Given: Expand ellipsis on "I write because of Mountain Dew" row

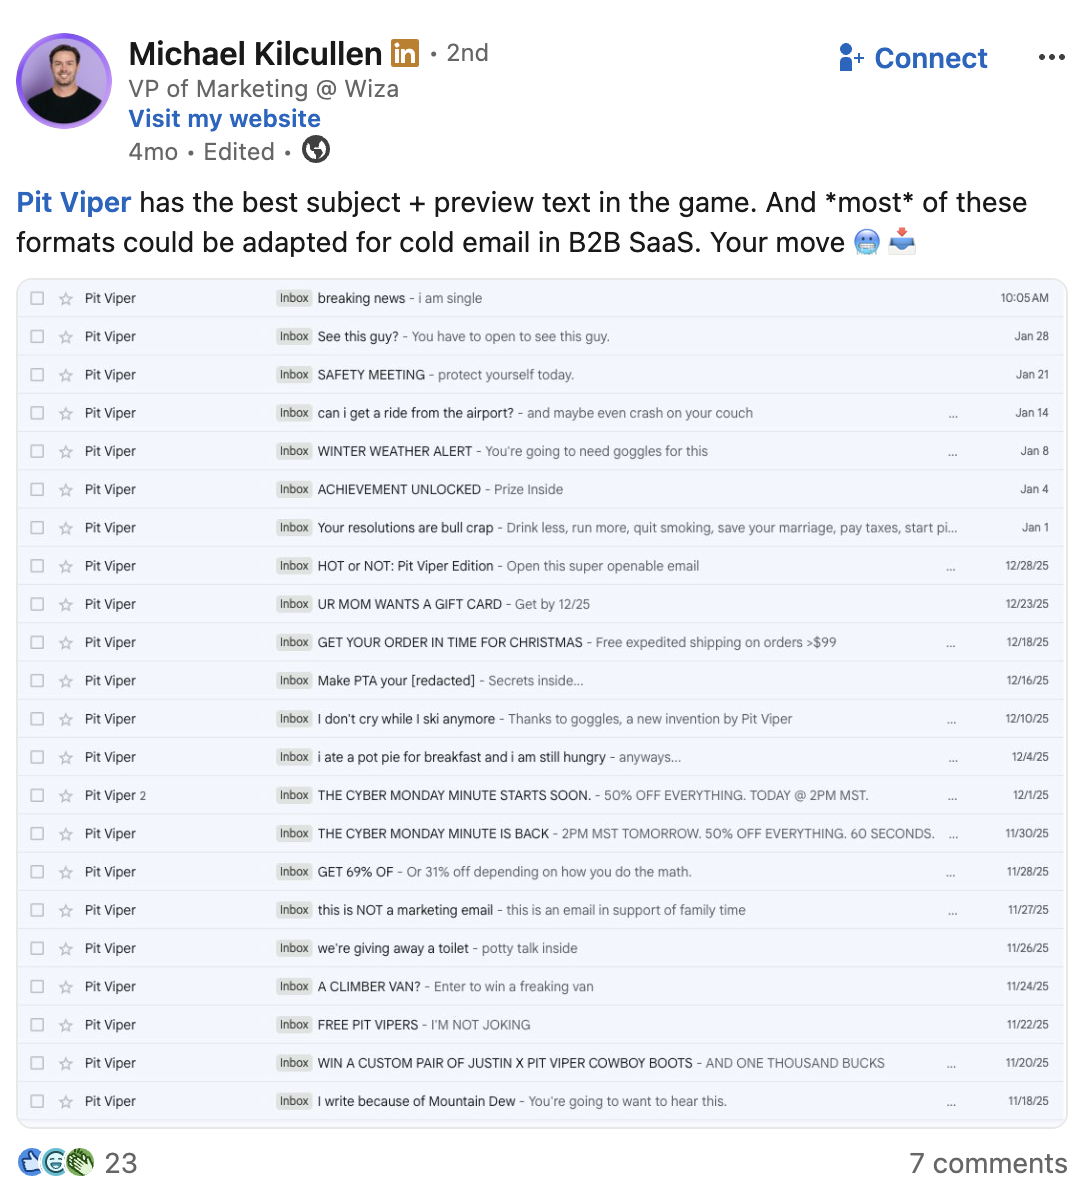Looking at the screenshot, I should coord(952,1104).
